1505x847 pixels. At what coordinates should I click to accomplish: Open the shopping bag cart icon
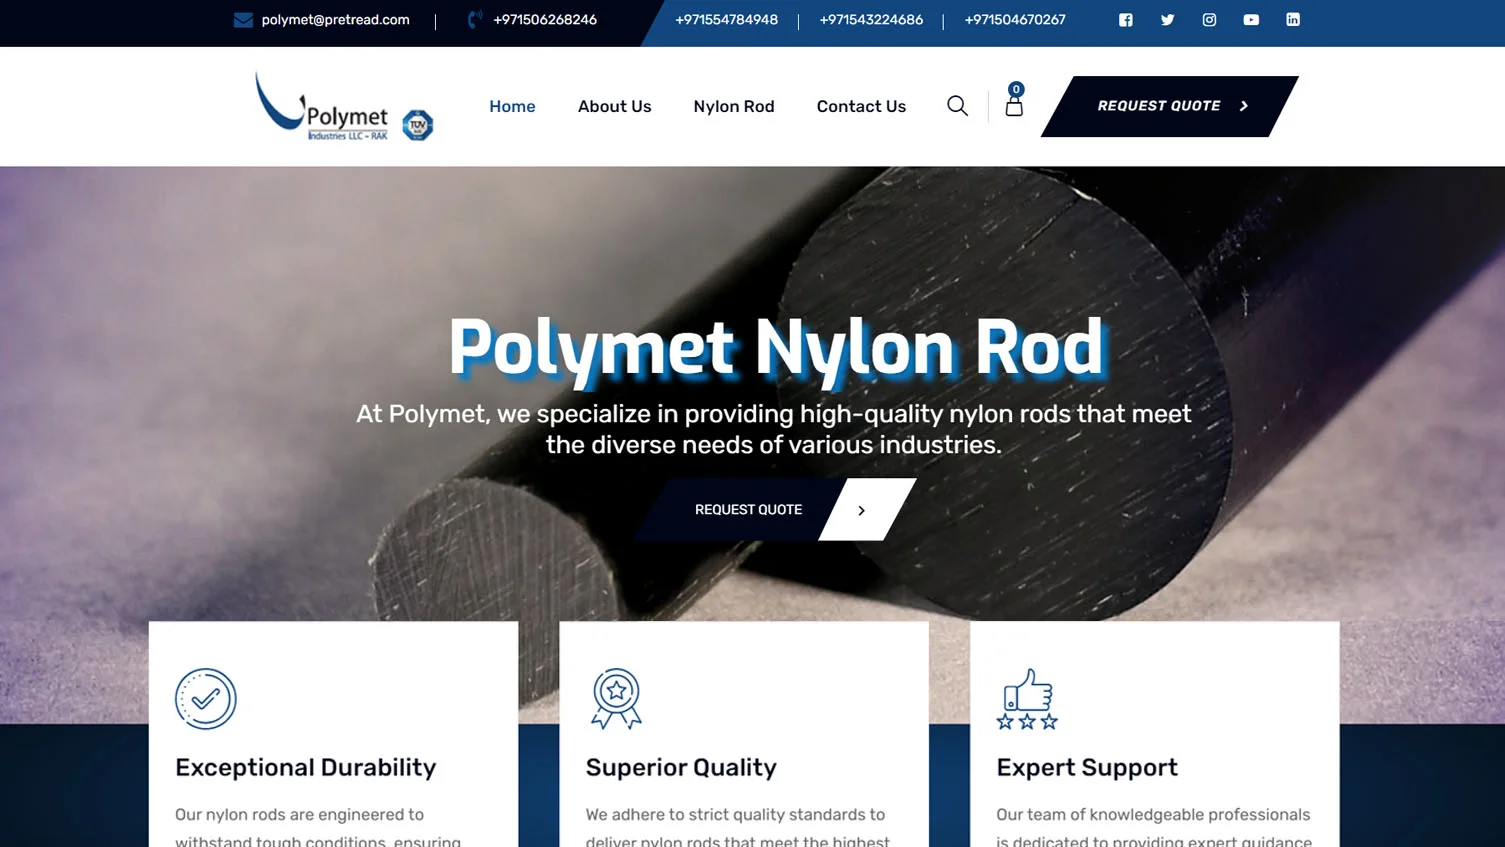[x=1014, y=107]
